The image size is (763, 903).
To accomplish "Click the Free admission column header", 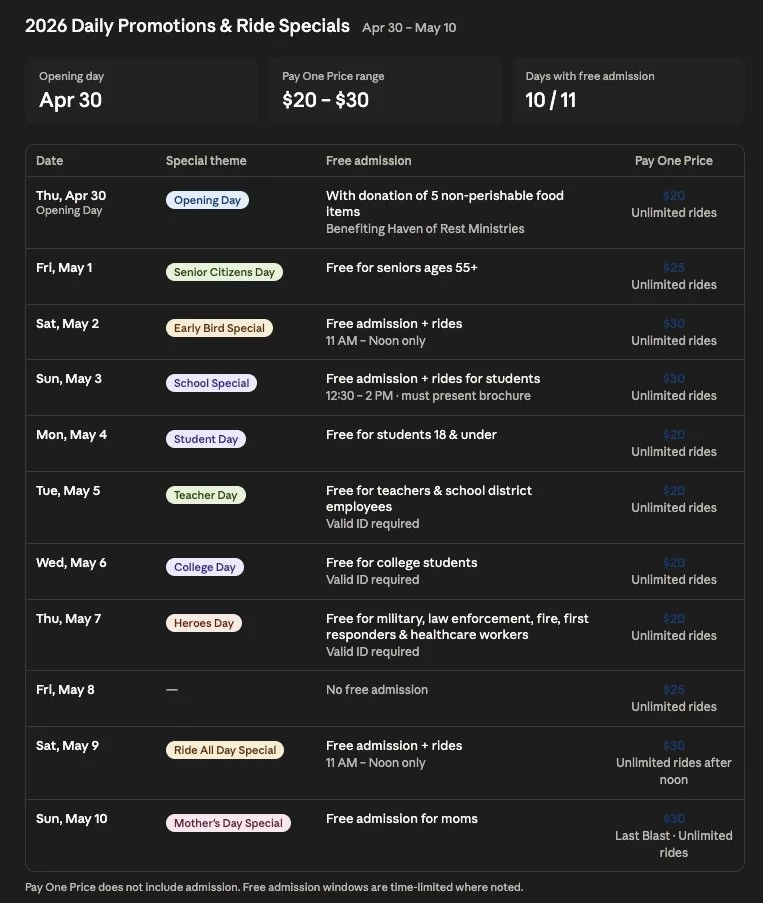I will pyautogui.click(x=368, y=161).
